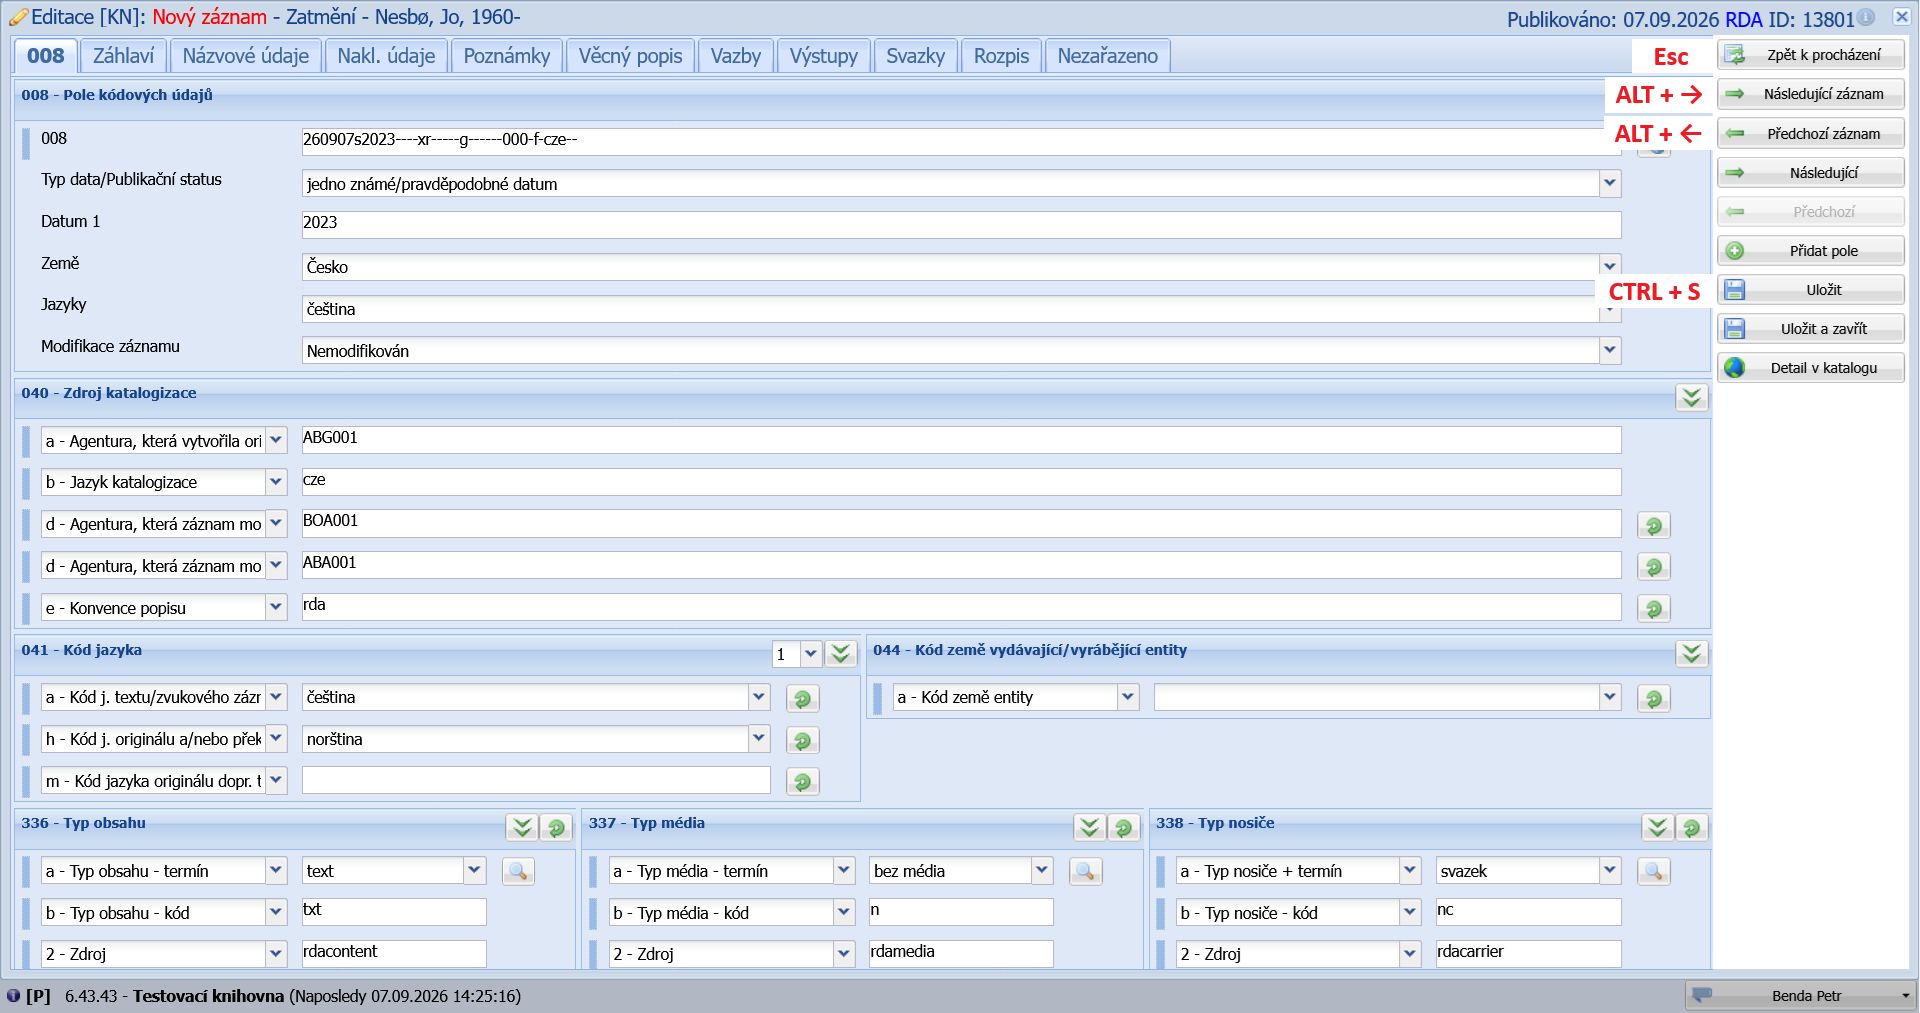Click Uložit a zavřít button
Viewport: 1920px width, 1013px height.
1811,329
